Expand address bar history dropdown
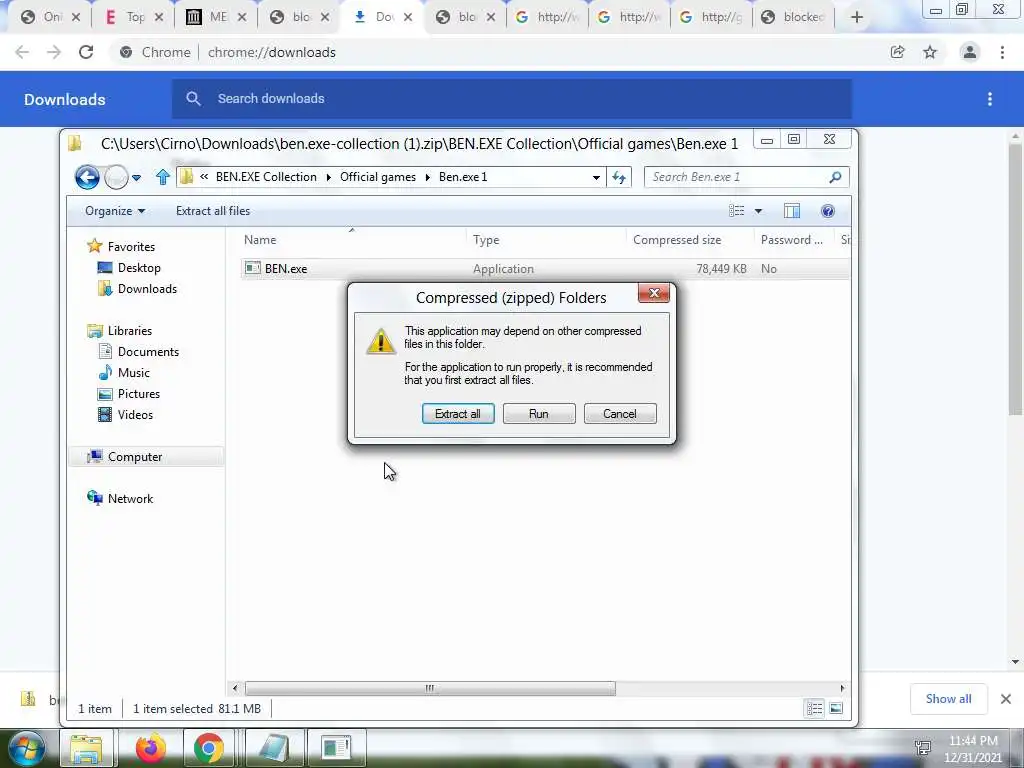This screenshot has height=768, width=1024. coord(596,178)
